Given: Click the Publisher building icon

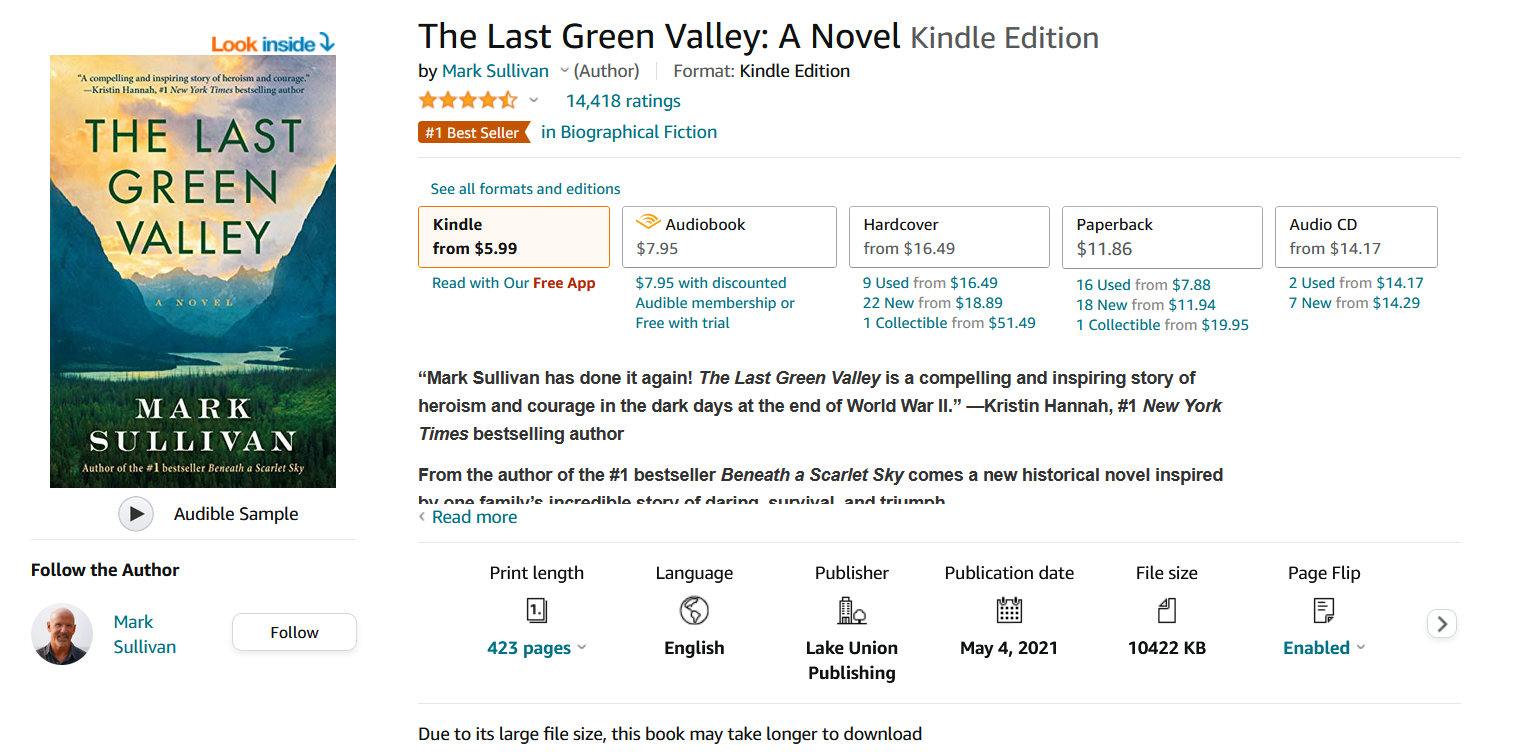Looking at the screenshot, I should [851, 610].
